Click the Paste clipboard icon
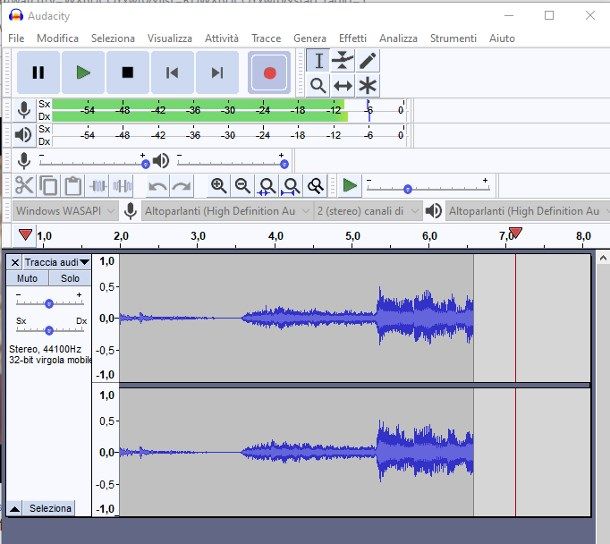Image resolution: width=610 pixels, height=544 pixels. 73,185
